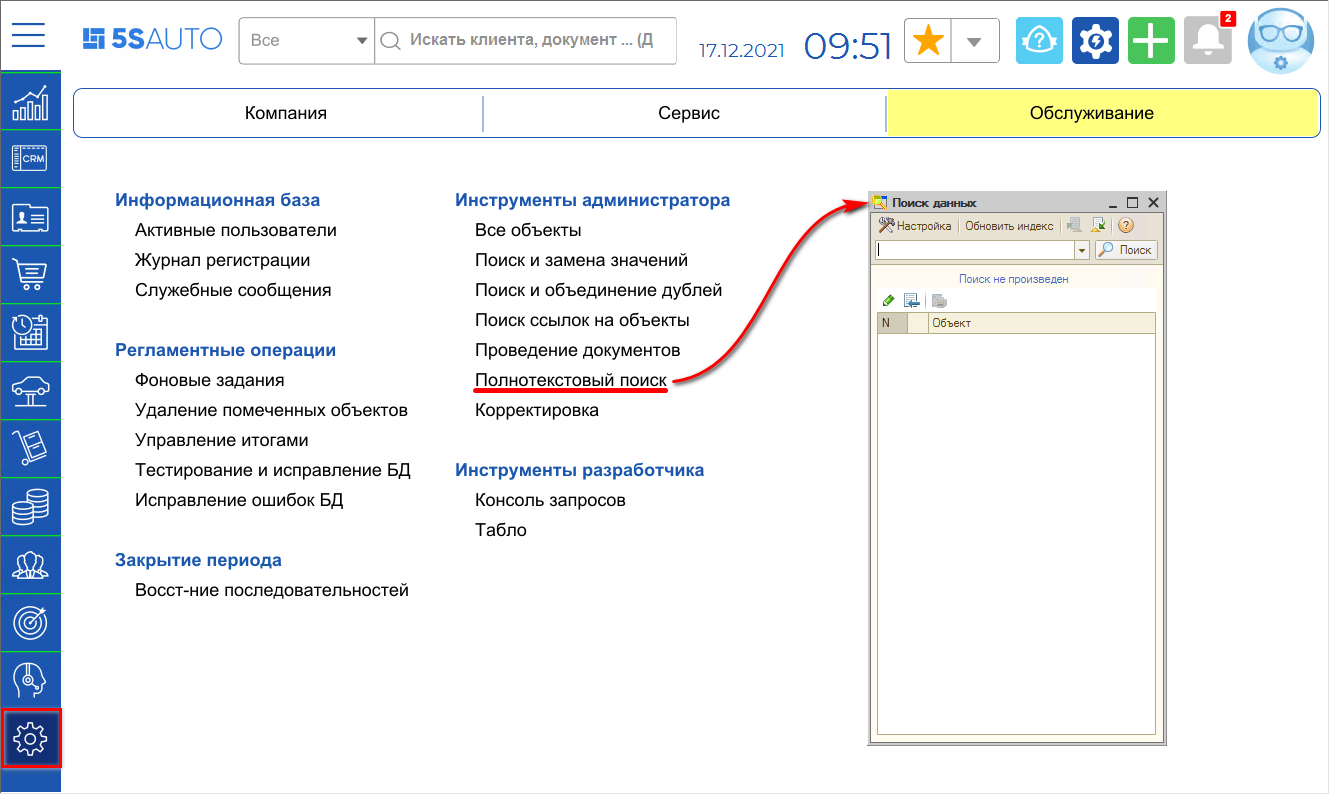Click the database coins sidebar icon

30,506
